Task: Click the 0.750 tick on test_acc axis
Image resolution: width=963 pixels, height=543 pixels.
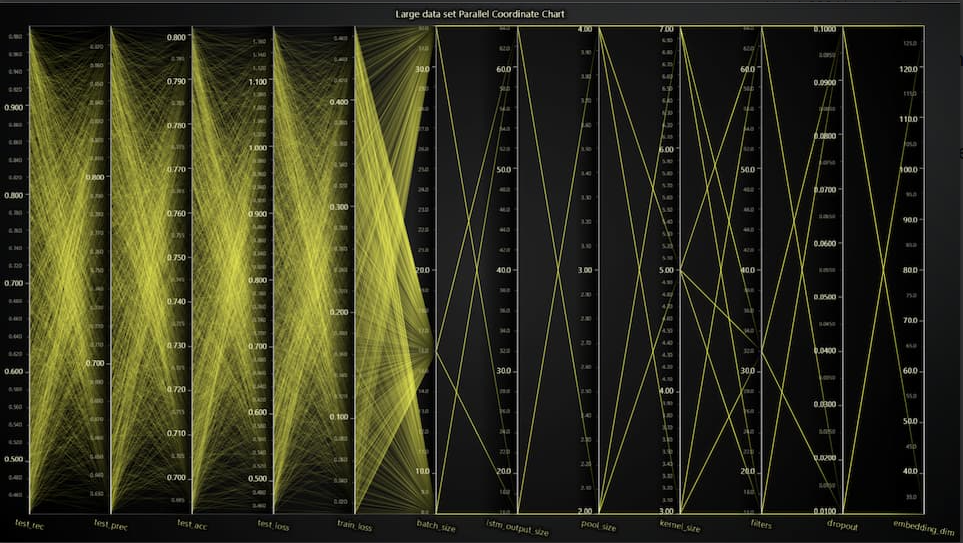Action: [176, 257]
